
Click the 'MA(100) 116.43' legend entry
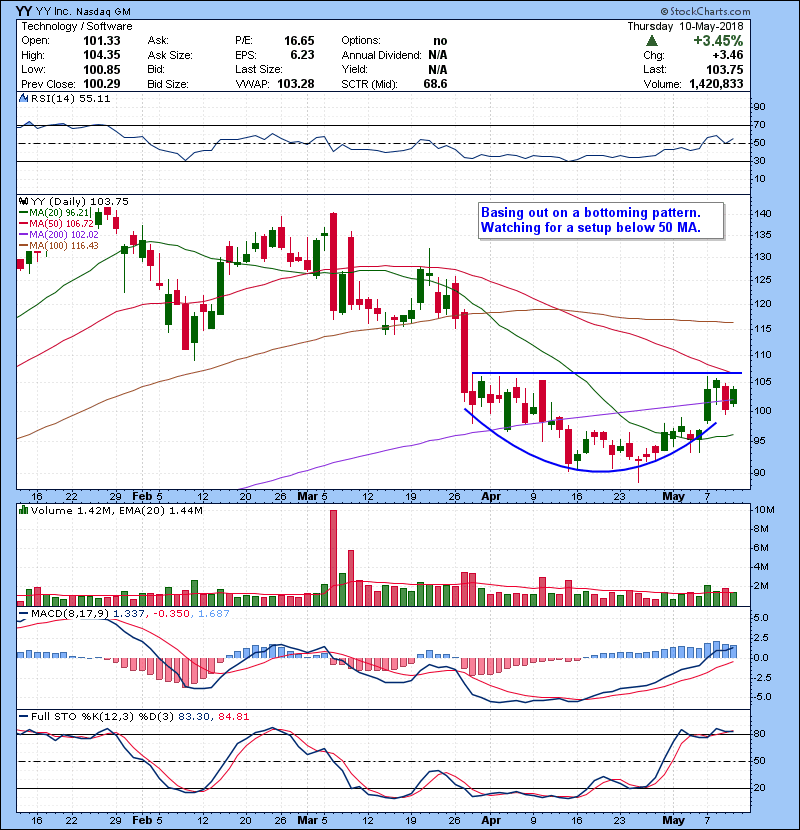pyautogui.click(x=64, y=246)
